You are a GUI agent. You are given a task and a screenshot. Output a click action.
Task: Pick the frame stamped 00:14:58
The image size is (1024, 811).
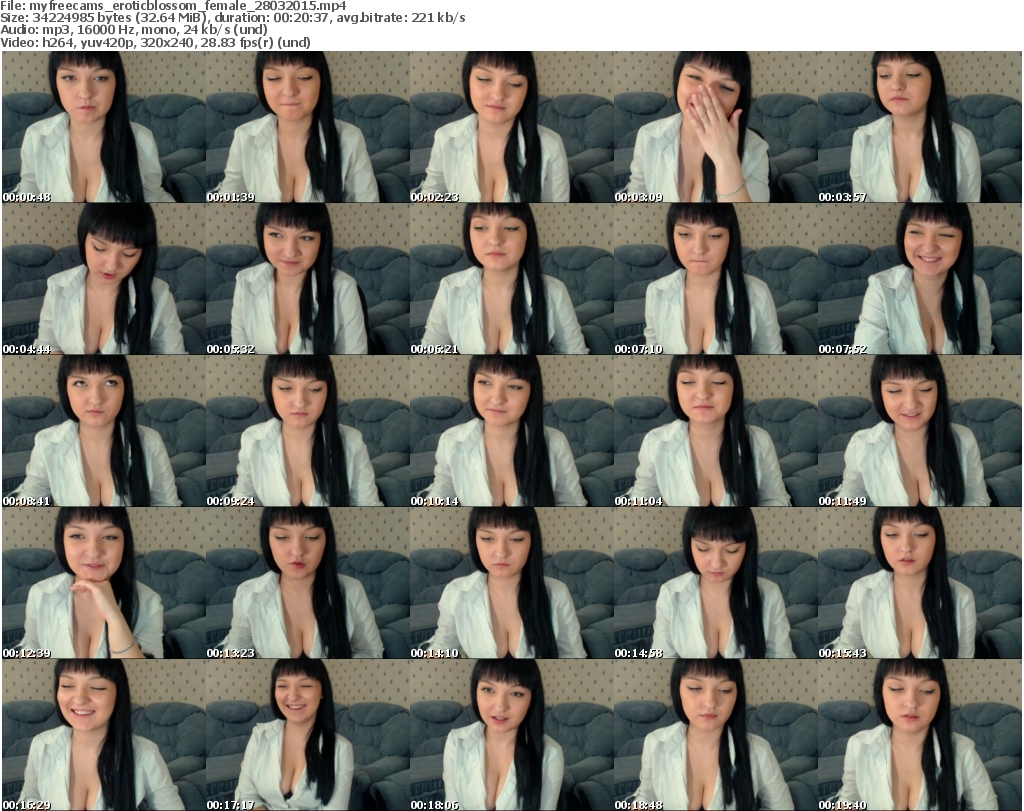pyautogui.click(x=716, y=583)
